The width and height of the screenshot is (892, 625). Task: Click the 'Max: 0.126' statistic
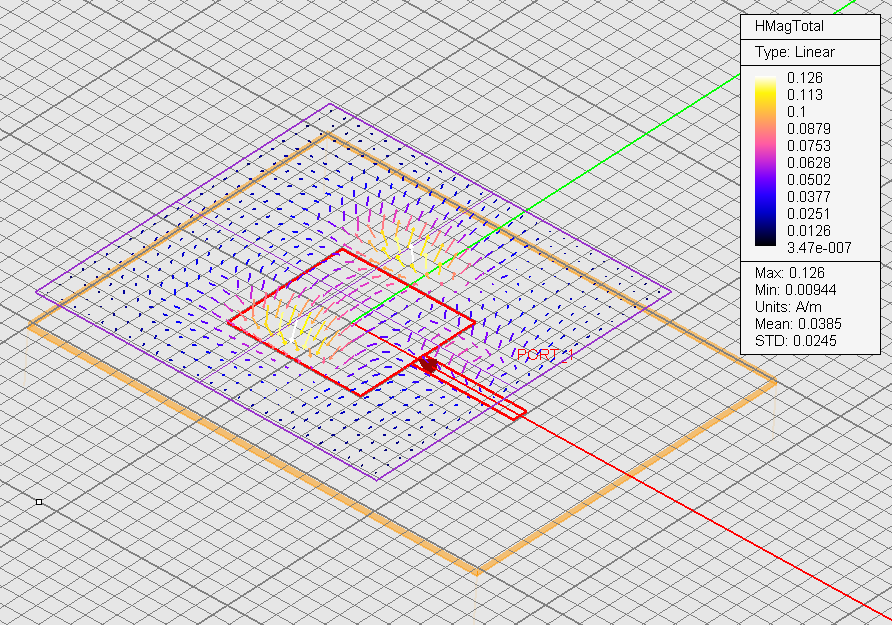pos(789,273)
